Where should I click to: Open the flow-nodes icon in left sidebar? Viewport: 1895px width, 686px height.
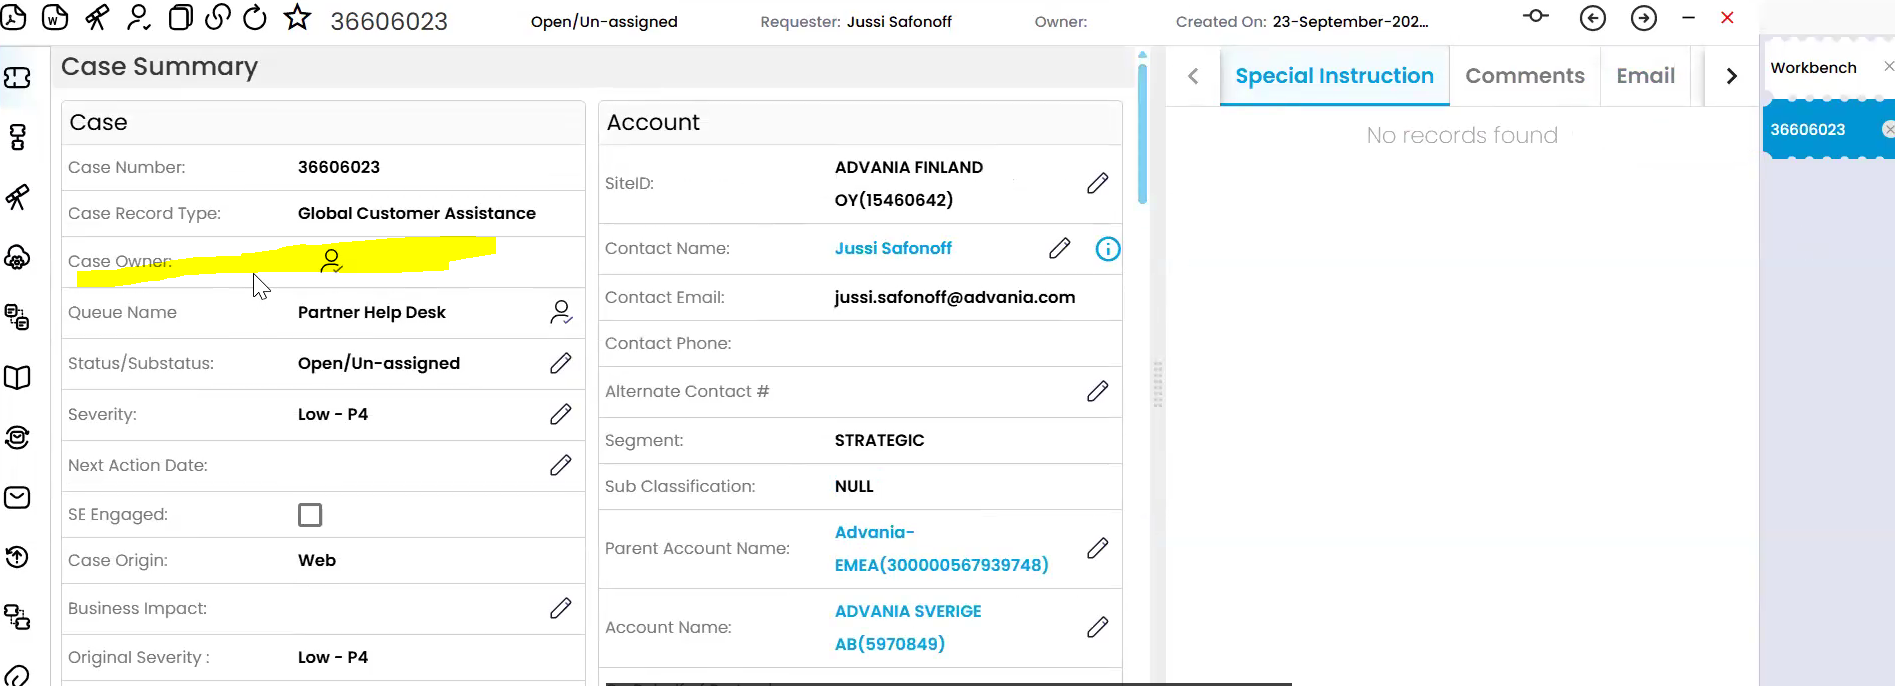17,137
